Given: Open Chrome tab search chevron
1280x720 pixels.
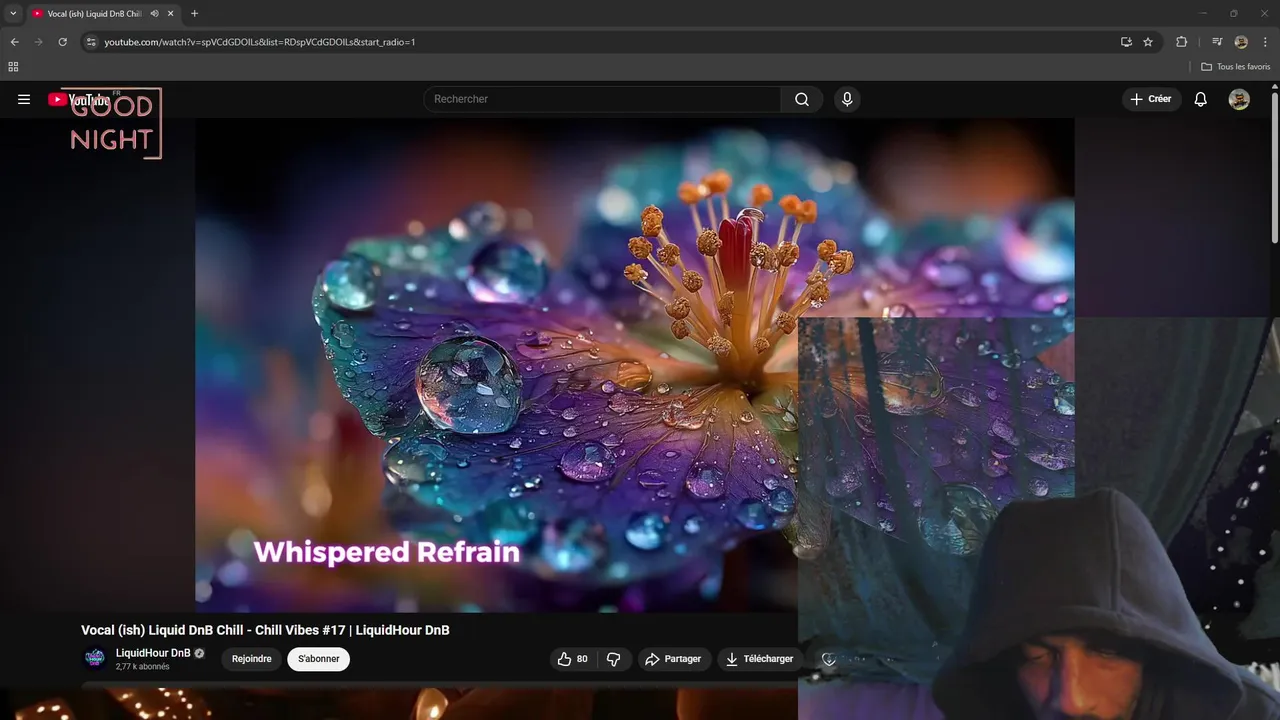Looking at the screenshot, I should pos(13,13).
